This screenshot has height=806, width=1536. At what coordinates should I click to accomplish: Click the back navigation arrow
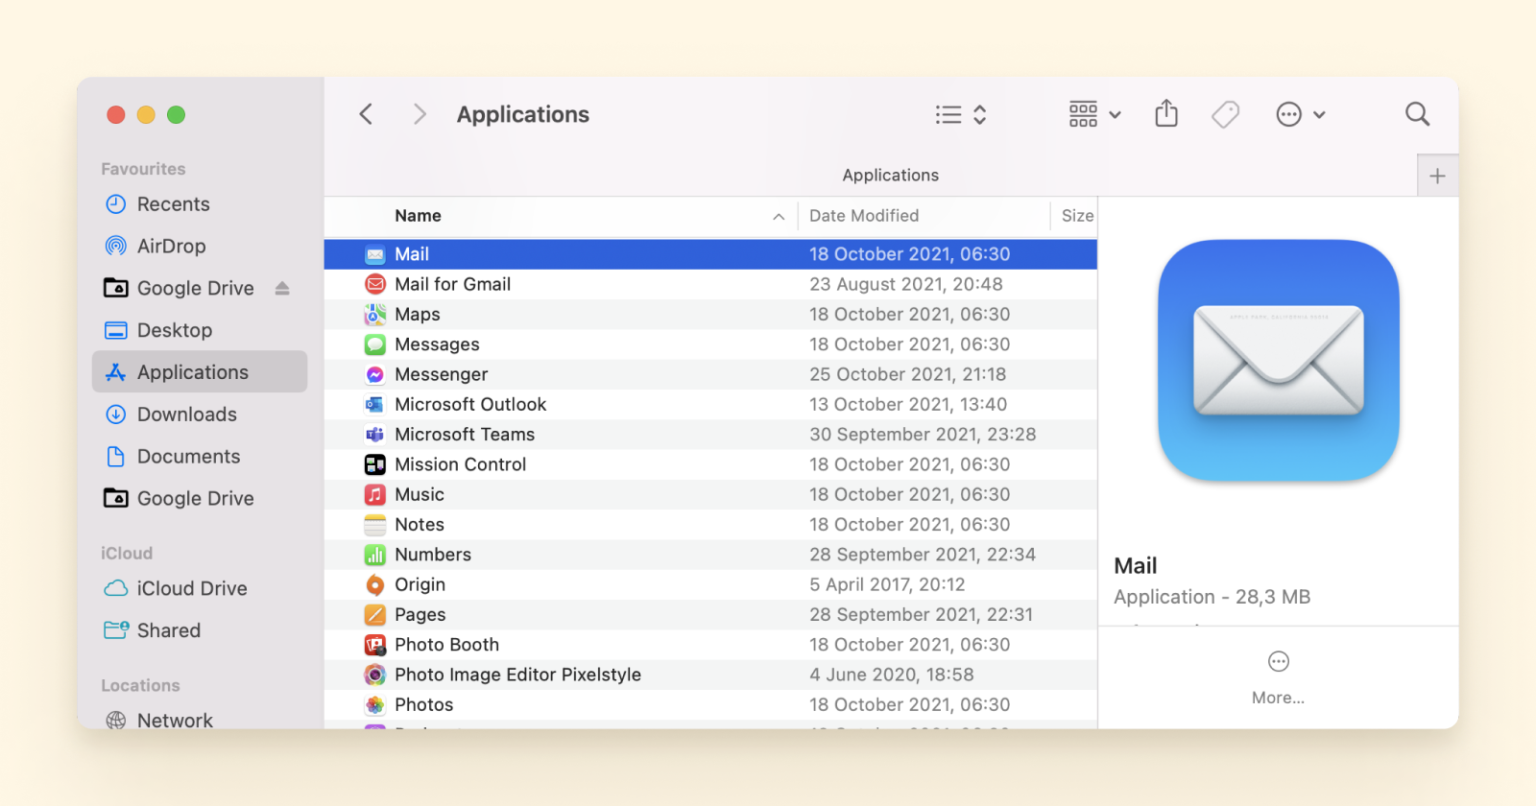click(x=366, y=114)
